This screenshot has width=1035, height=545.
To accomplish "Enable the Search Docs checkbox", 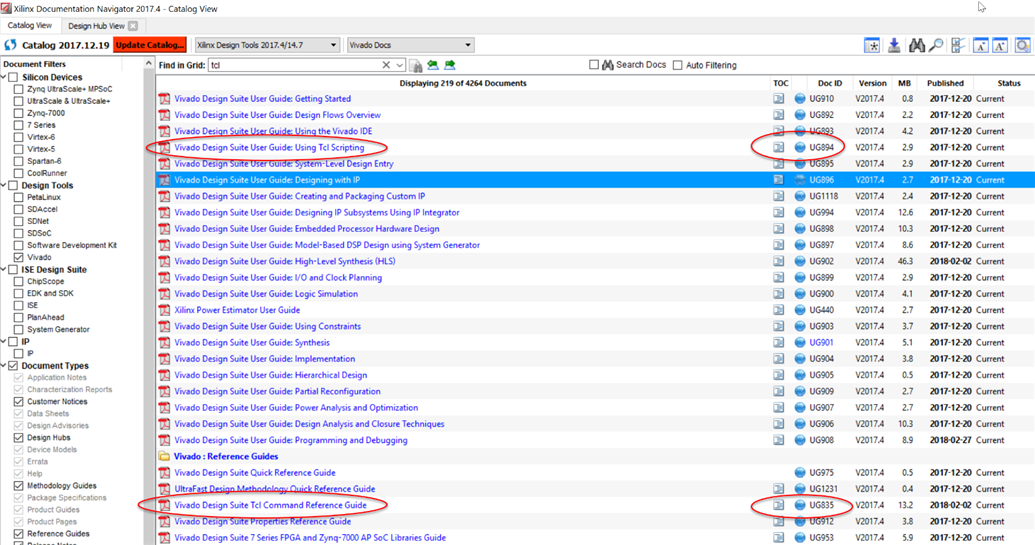I will [593, 65].
